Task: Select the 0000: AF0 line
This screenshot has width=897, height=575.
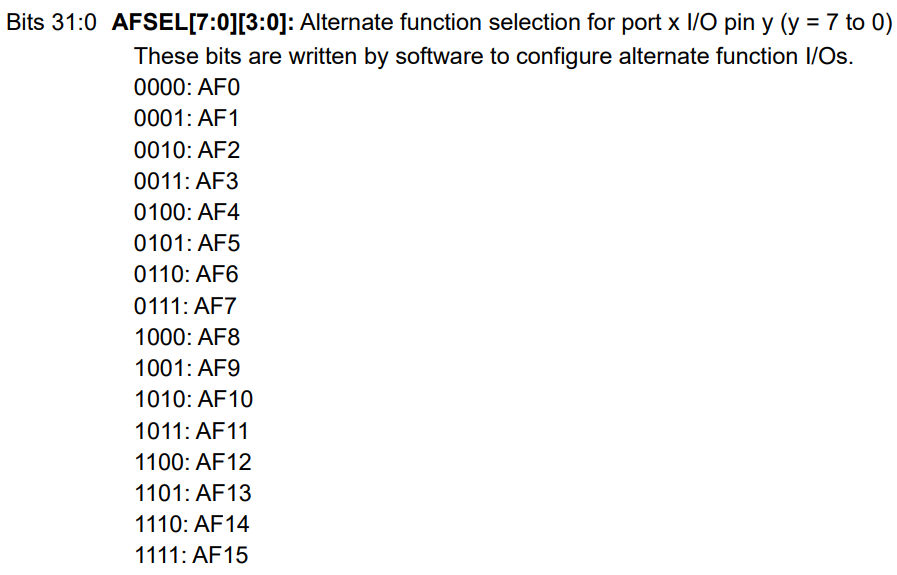Action: point(186,88)
